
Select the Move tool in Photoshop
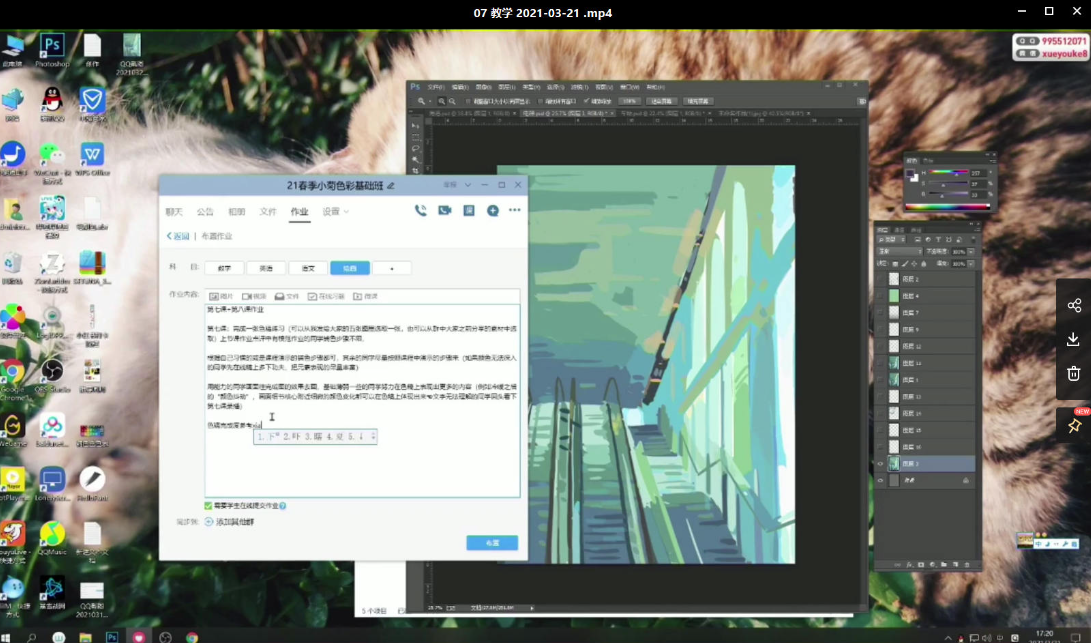tap(415, 125)
